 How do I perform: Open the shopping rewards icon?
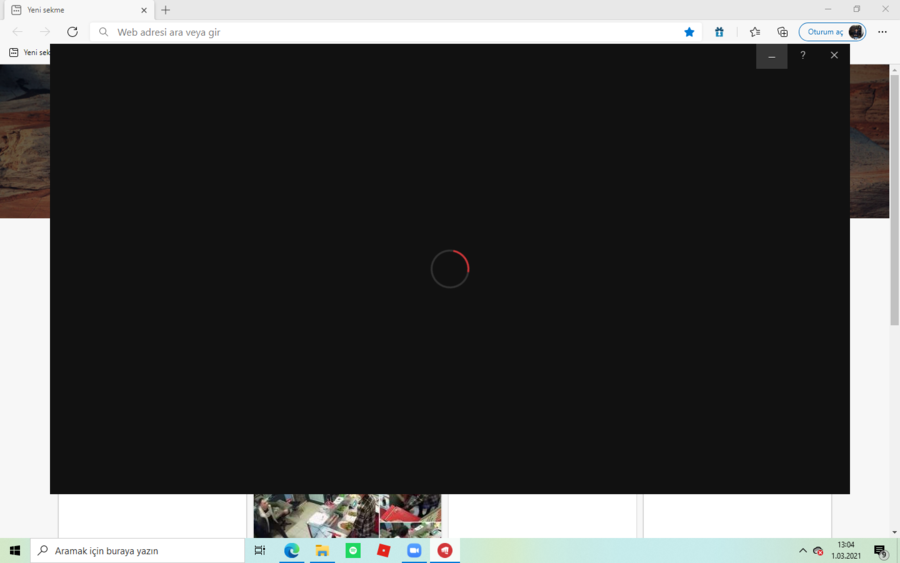(719, 32)
